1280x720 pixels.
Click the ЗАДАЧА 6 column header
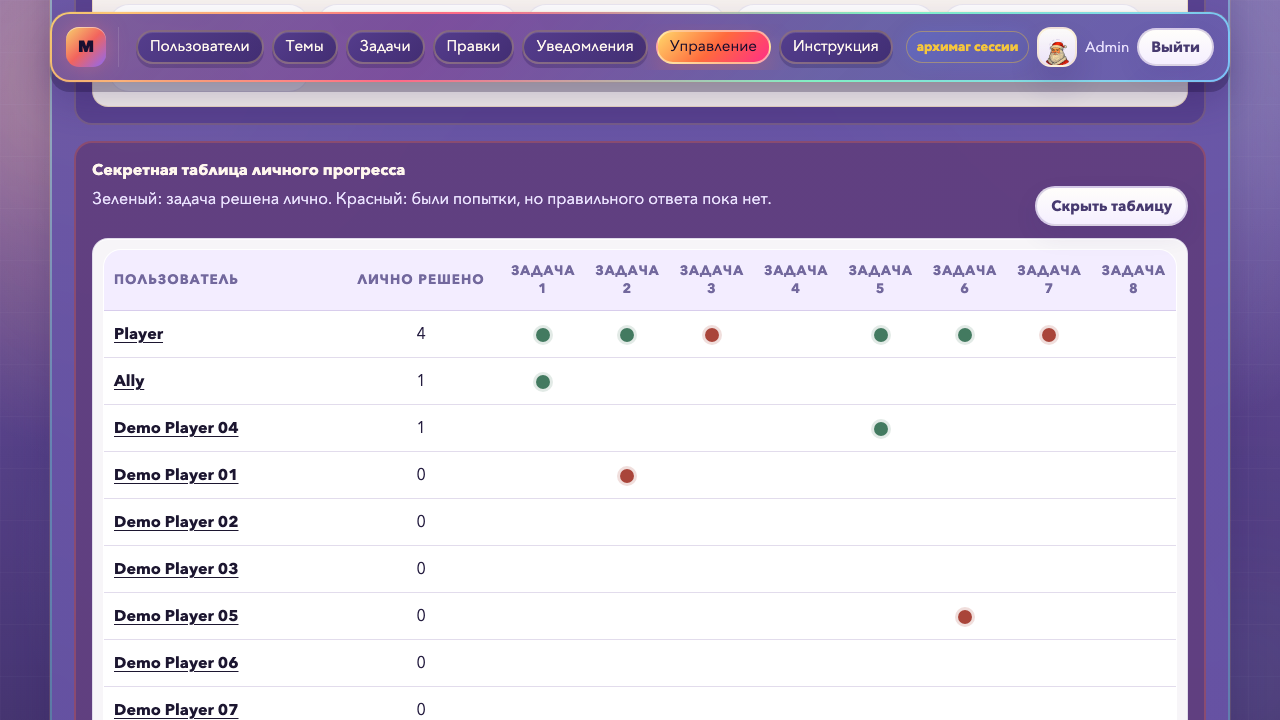point(965,279)
